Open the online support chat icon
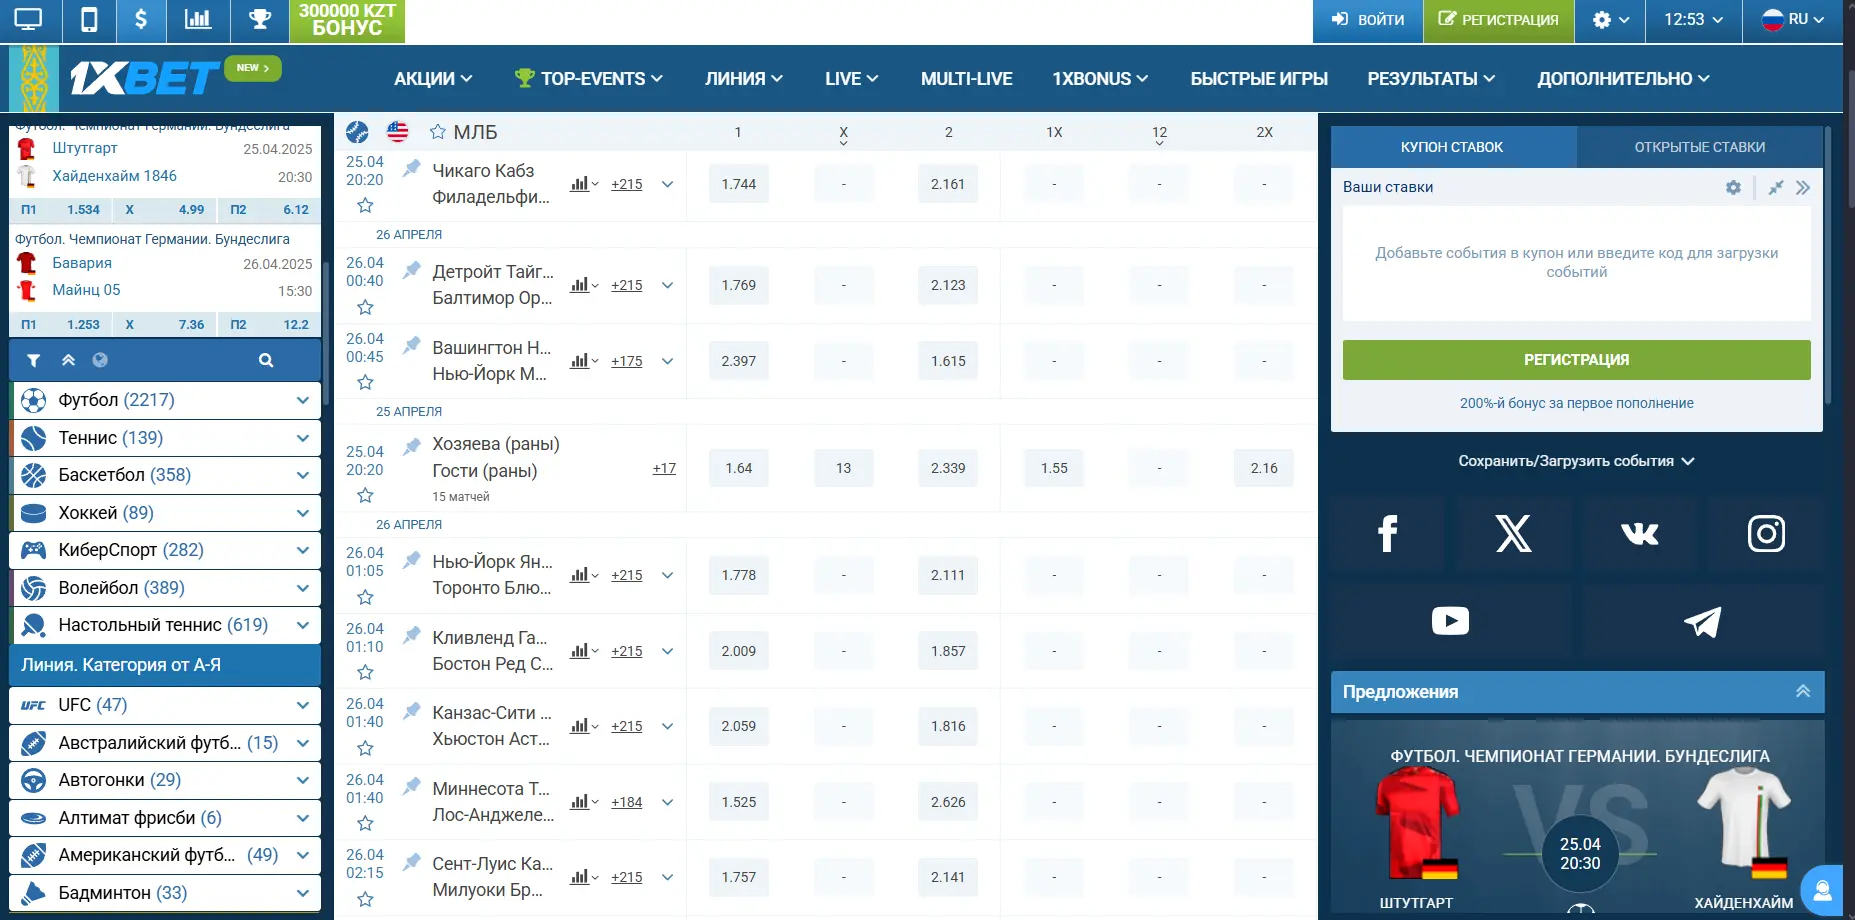Viewport: 1855px width, 920px height. point(1822,890)
